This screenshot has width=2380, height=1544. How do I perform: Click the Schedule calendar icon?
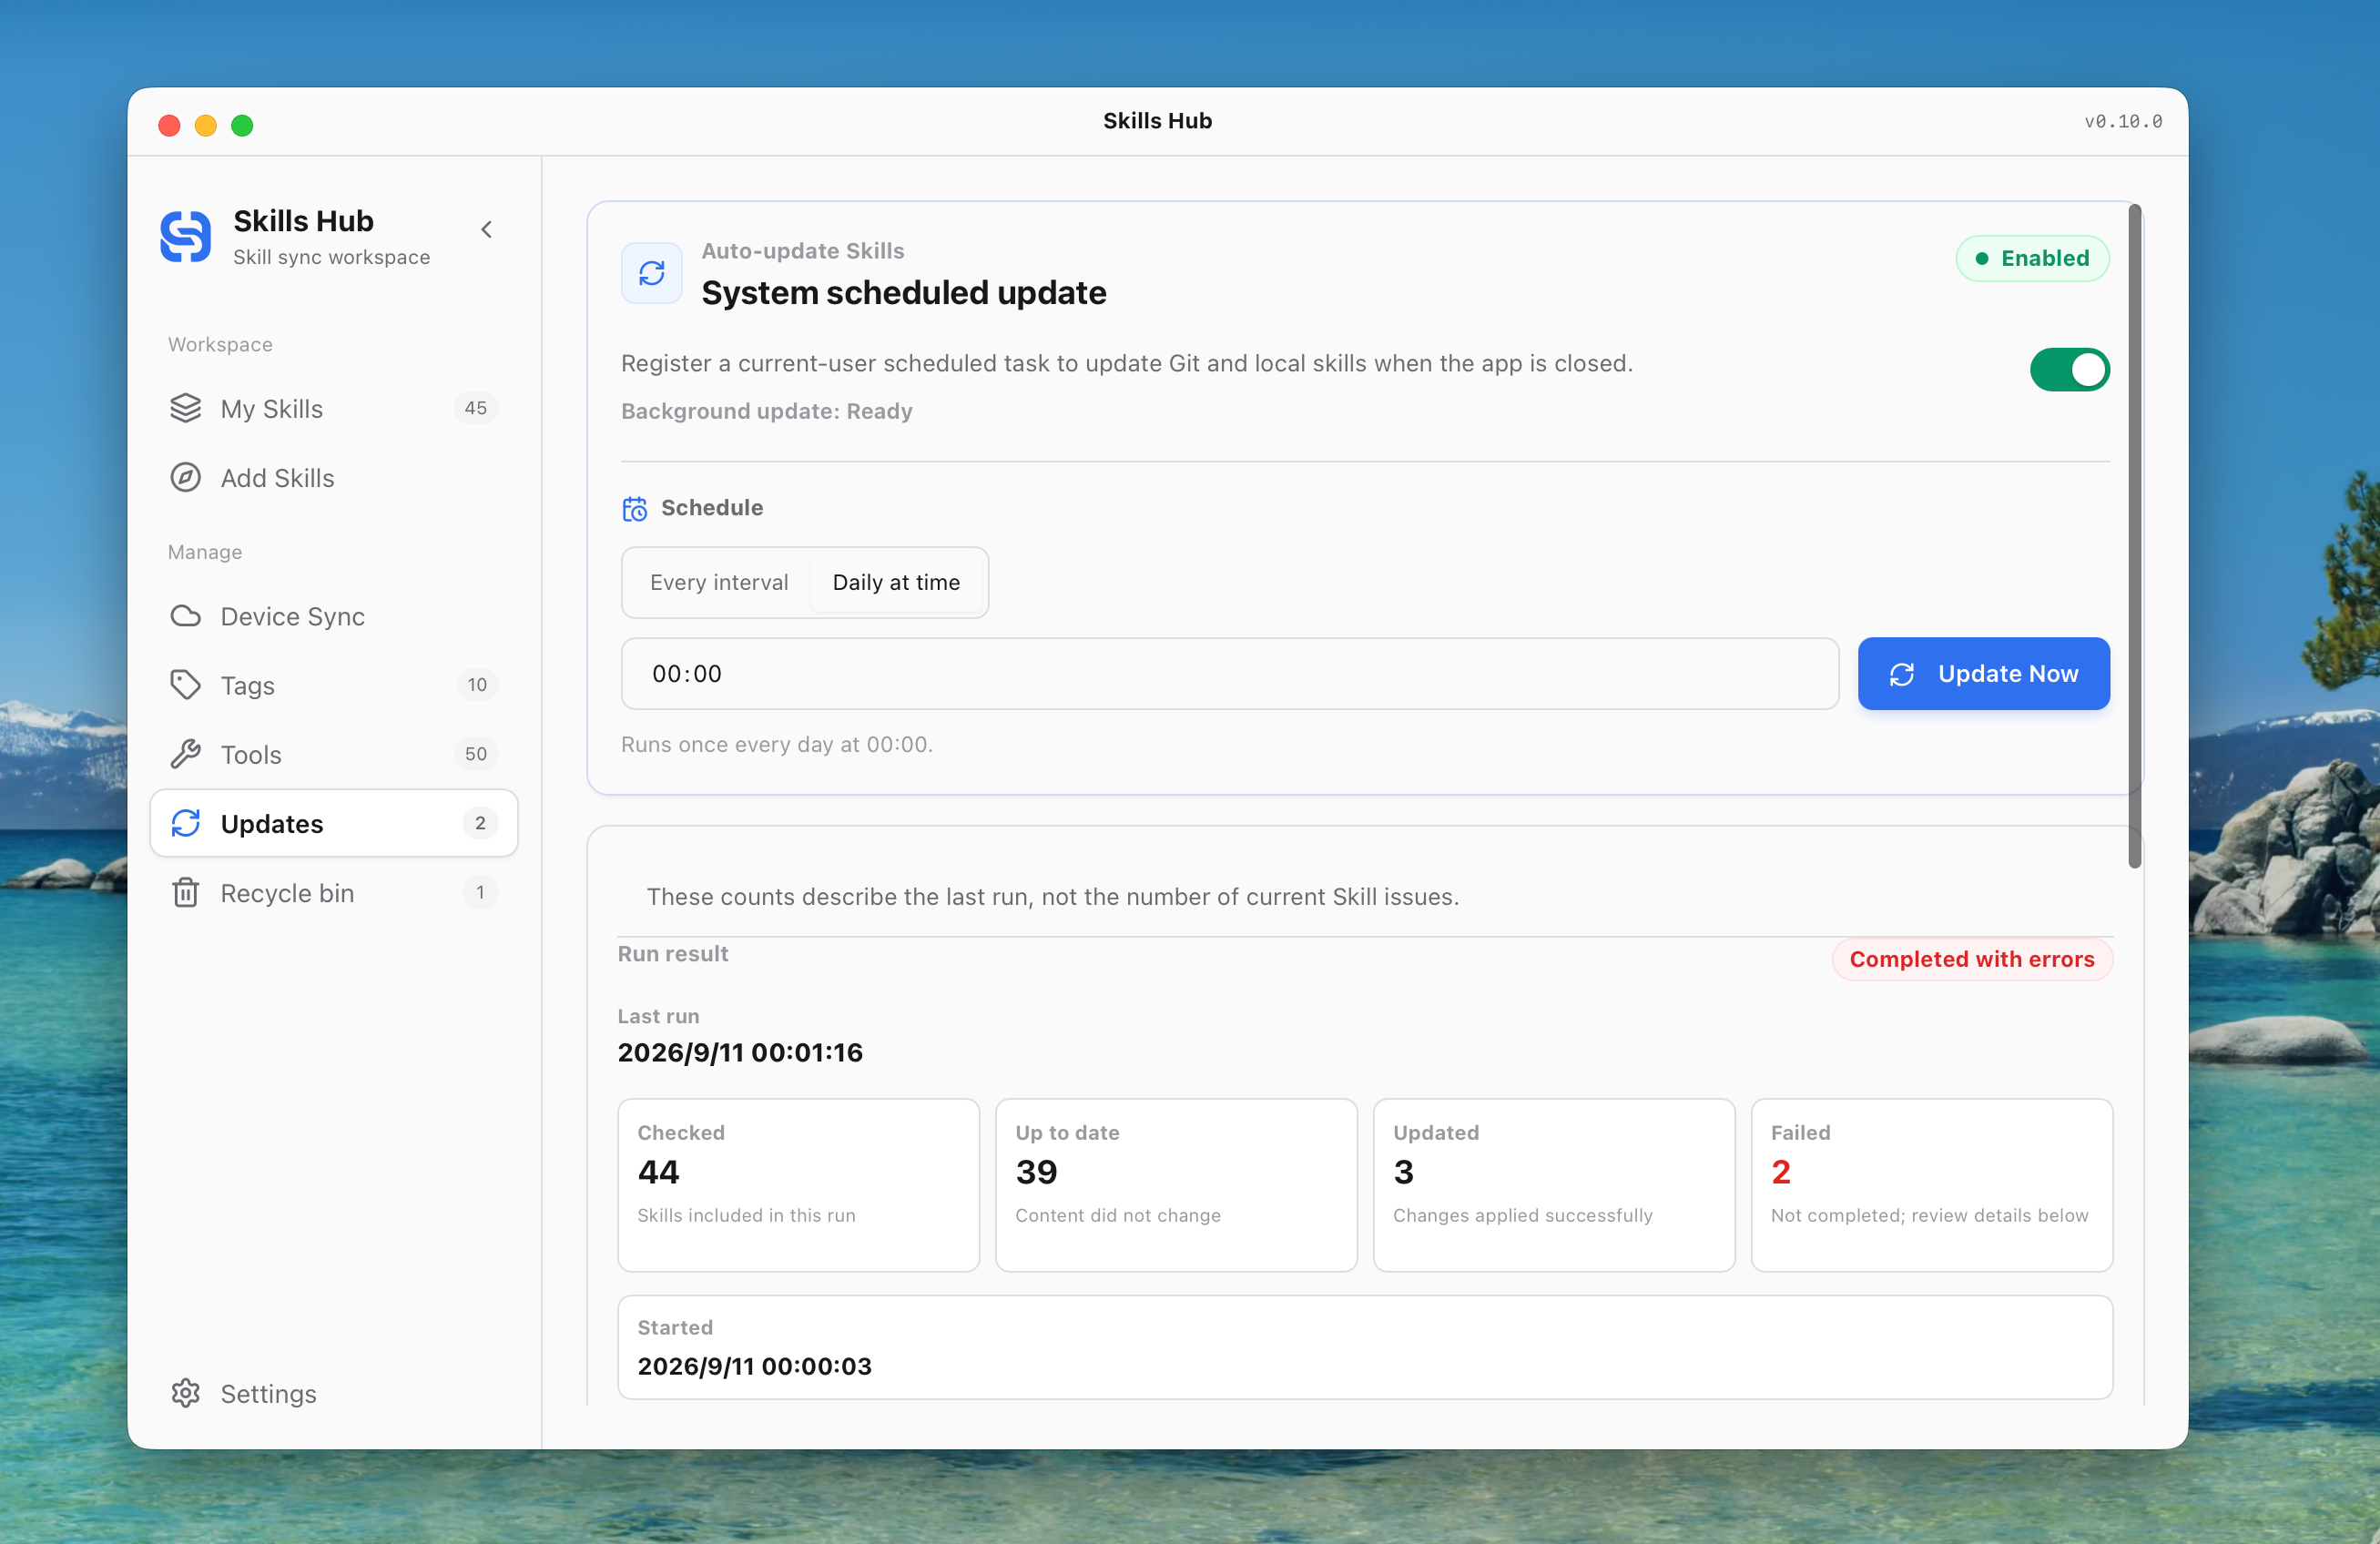pyautogui.click(x=635, y=509)
